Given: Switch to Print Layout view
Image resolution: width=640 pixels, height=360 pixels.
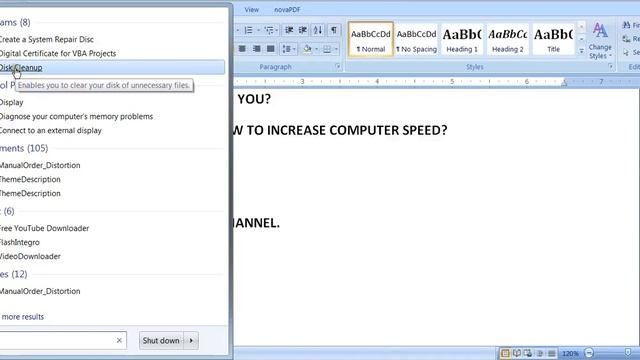Looking at the screenshot, I should click(505, 353).
